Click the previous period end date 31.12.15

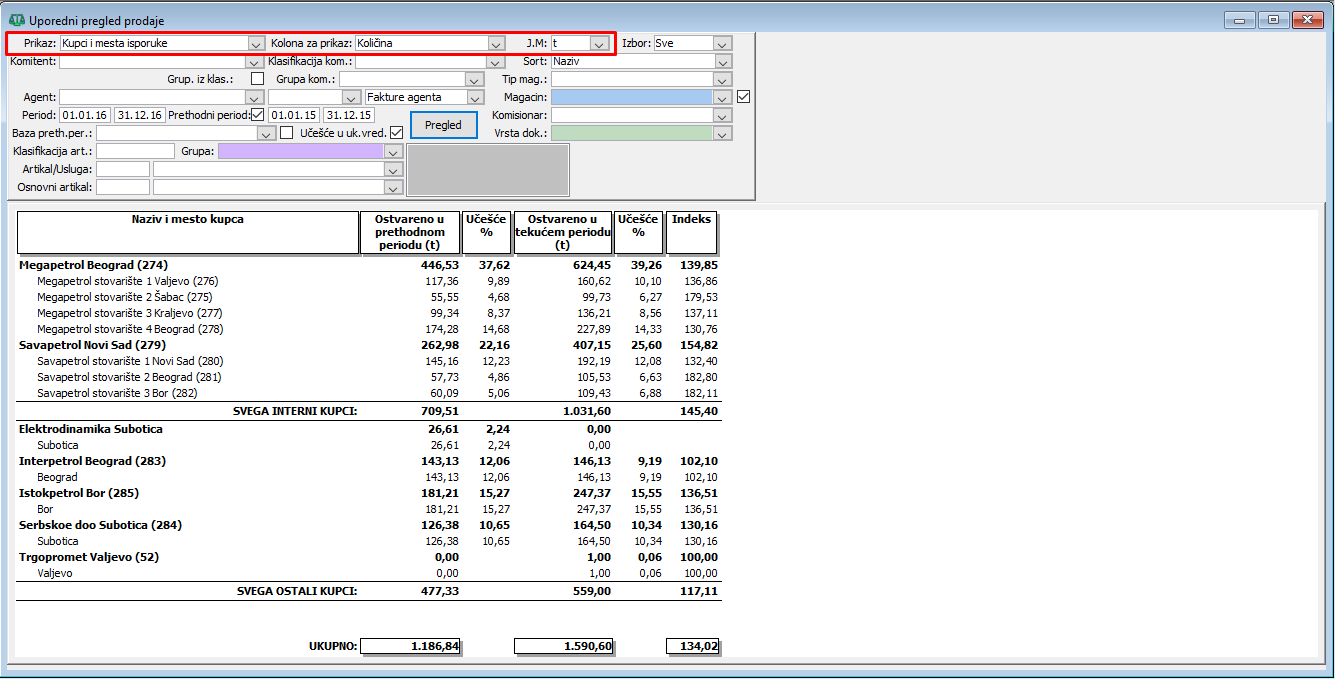[x=348, y=115]
